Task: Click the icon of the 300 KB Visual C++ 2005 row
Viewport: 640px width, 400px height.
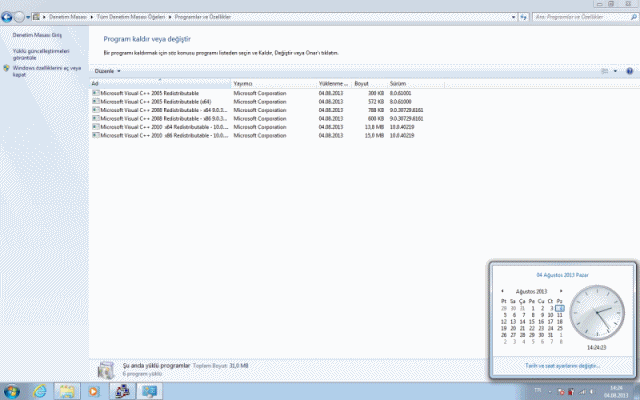Action: pyautogui.click(x=96, y=93)
